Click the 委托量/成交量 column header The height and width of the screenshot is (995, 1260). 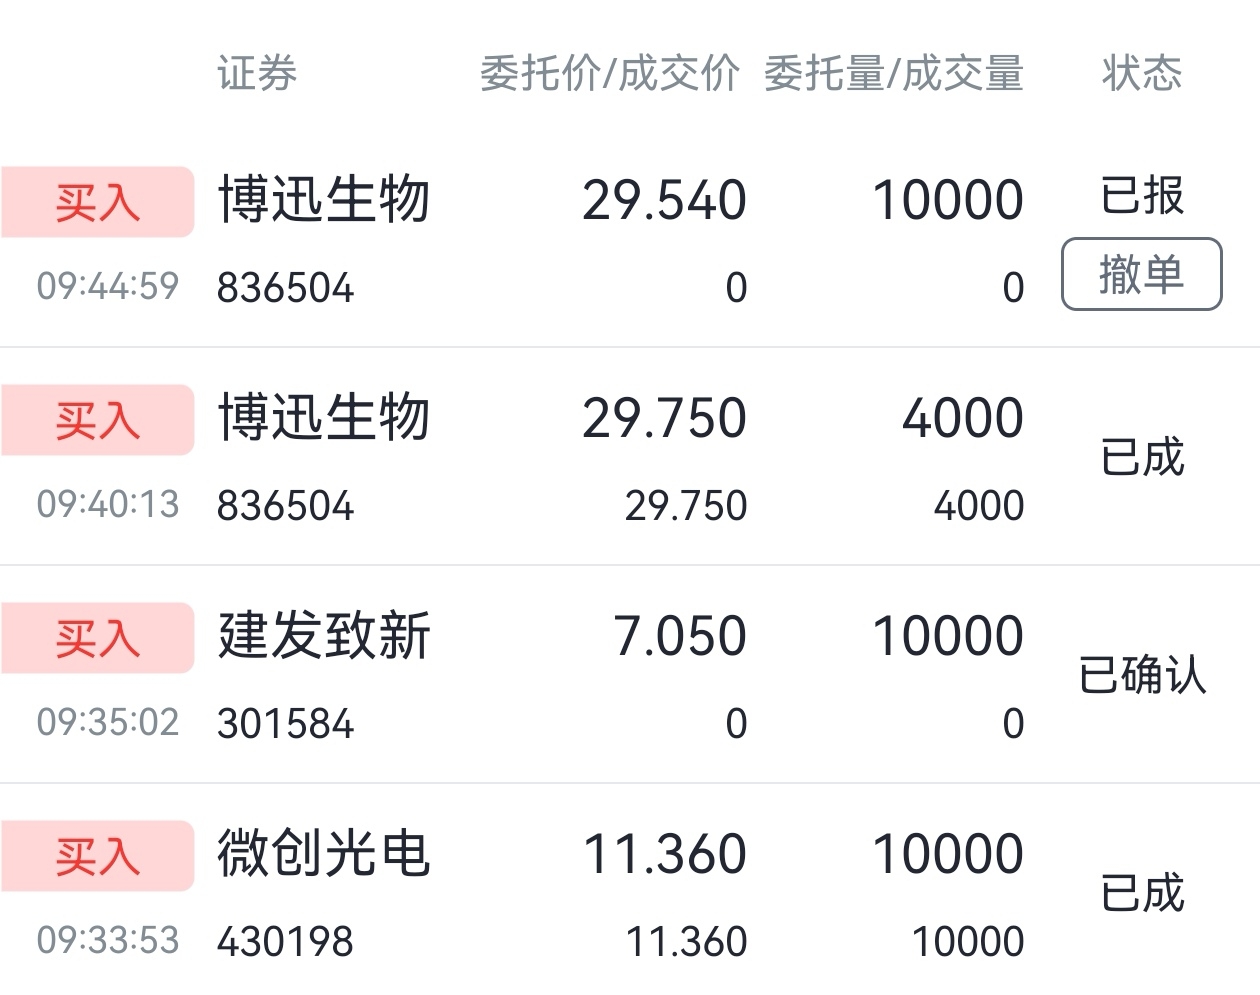click(x=893, y=74)
